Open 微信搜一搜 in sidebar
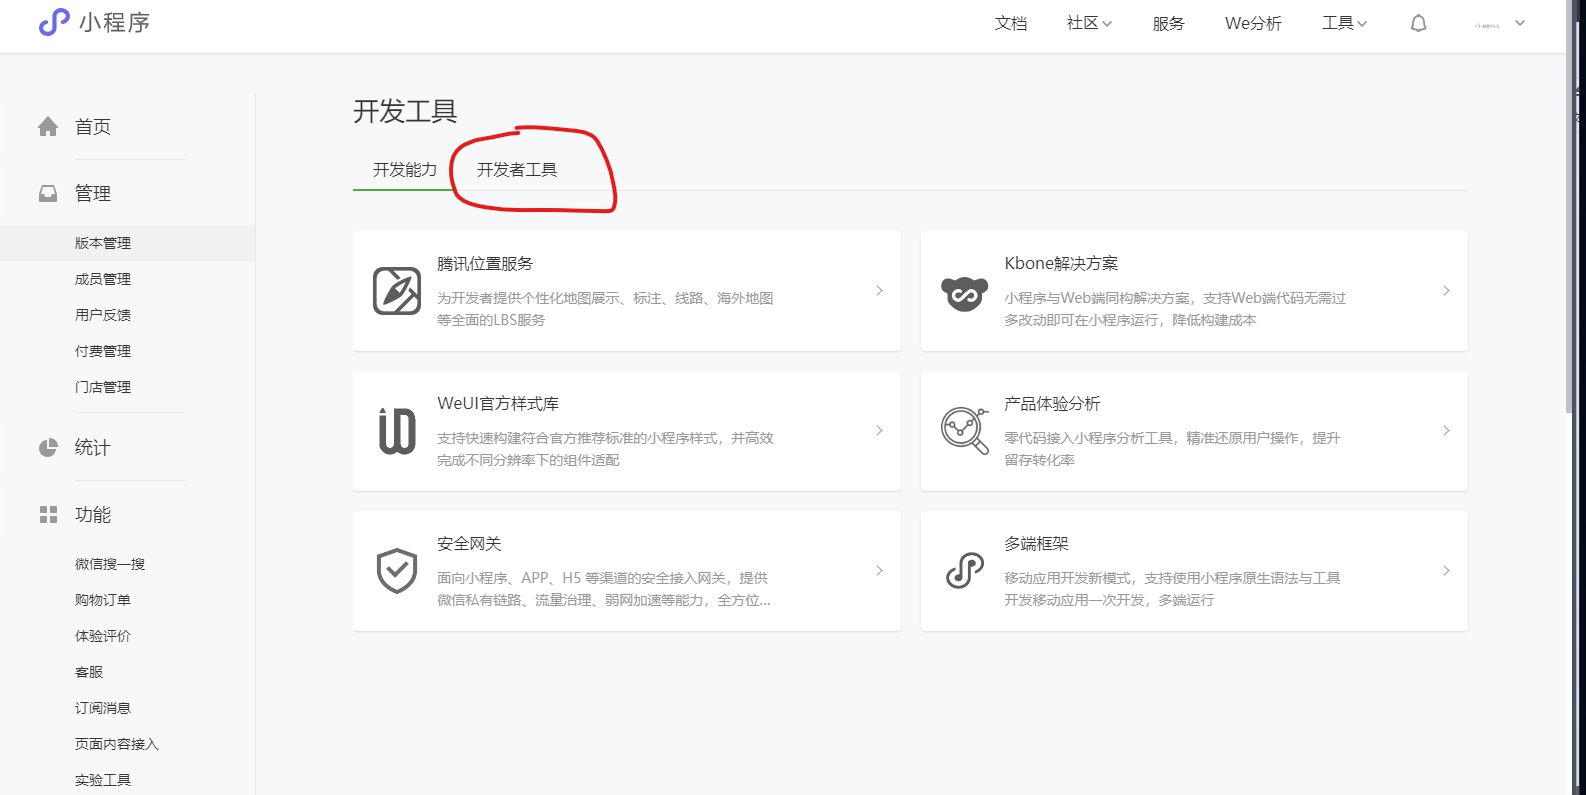The height and width of the screenshot is (795, 1586). pyautogui.click(x=110, y=564)
